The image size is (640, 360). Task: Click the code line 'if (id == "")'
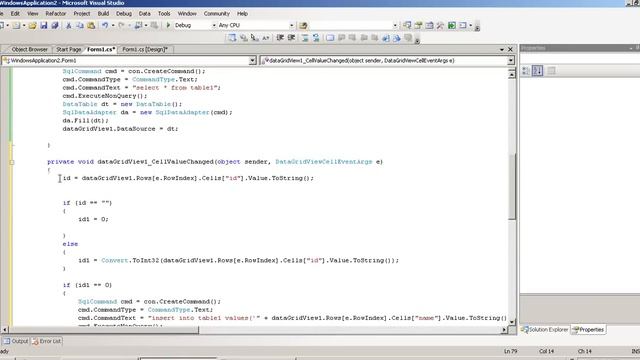pyautogui.click(x=87, y=203)
